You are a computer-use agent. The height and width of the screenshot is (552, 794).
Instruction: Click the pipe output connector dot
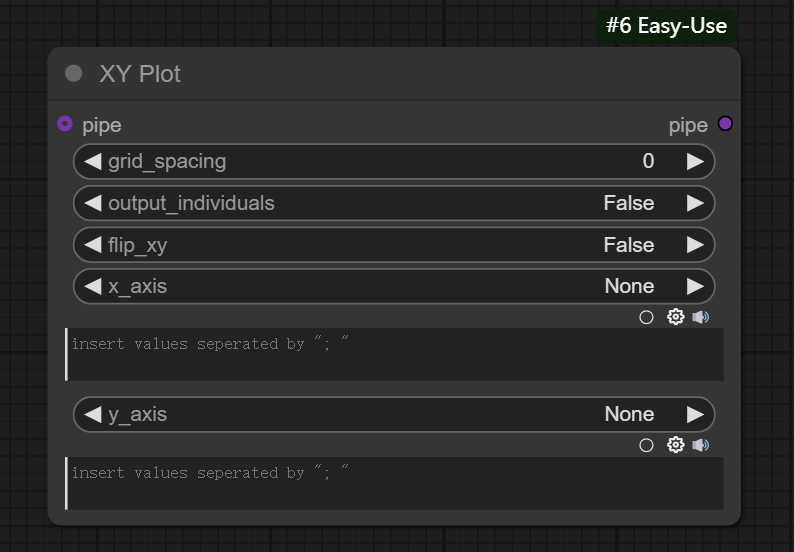tap(725, 124)
